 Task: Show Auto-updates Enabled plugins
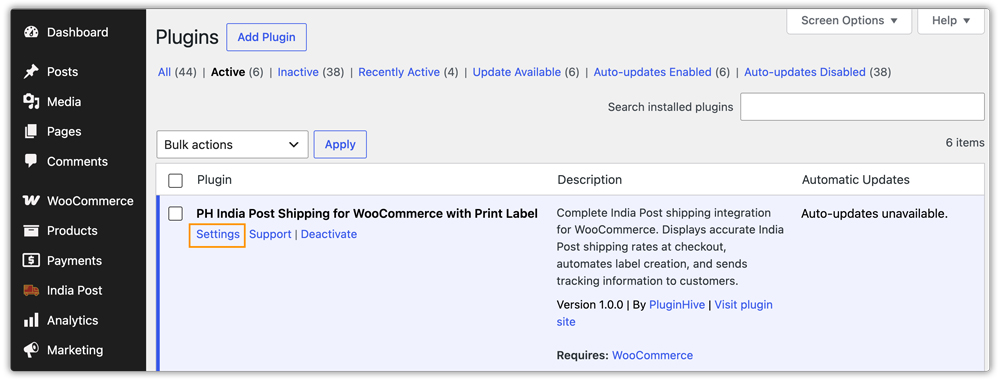point(652,73)
